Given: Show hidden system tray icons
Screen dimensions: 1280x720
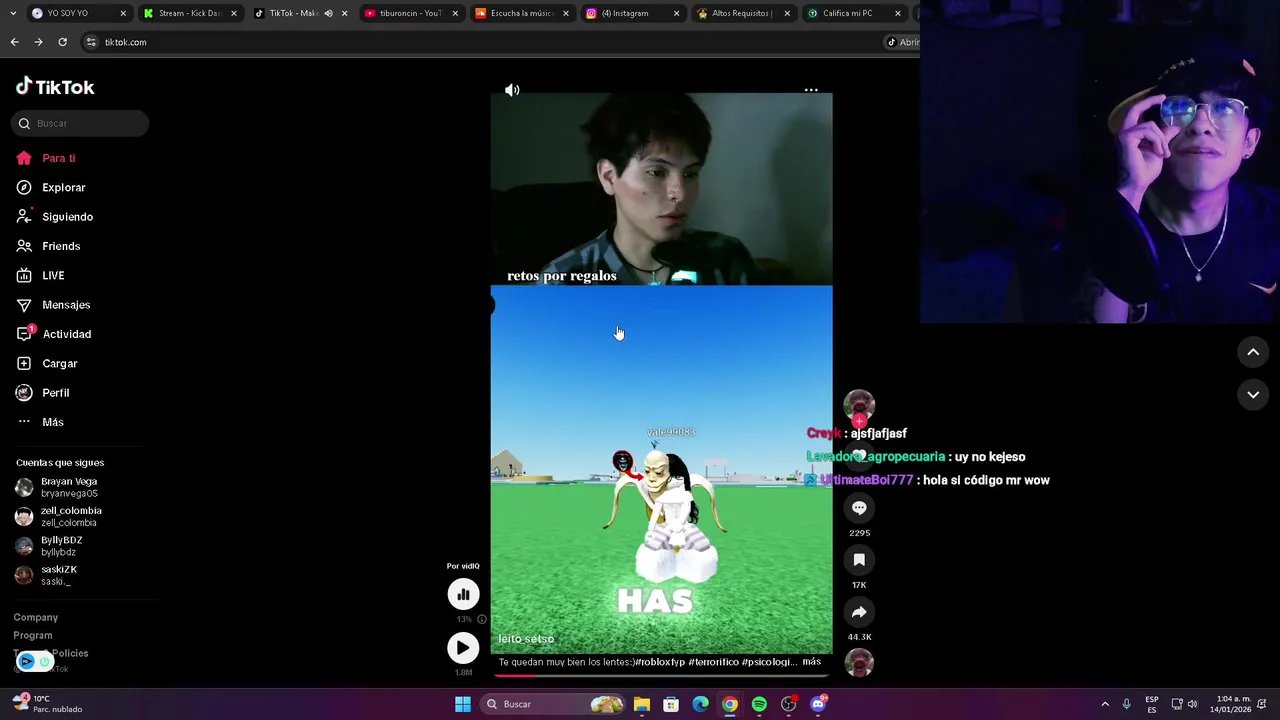Looking at the screenshot, I should point(1105,704).
